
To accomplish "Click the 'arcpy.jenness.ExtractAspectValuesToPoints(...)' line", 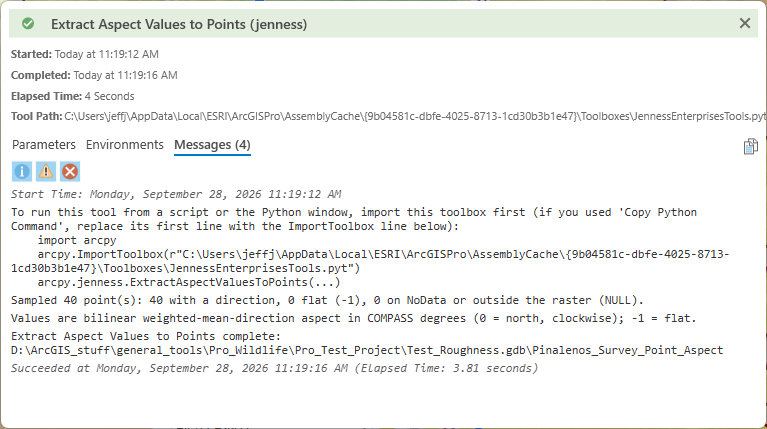I will pyautogui.click(x=188, y=282).
